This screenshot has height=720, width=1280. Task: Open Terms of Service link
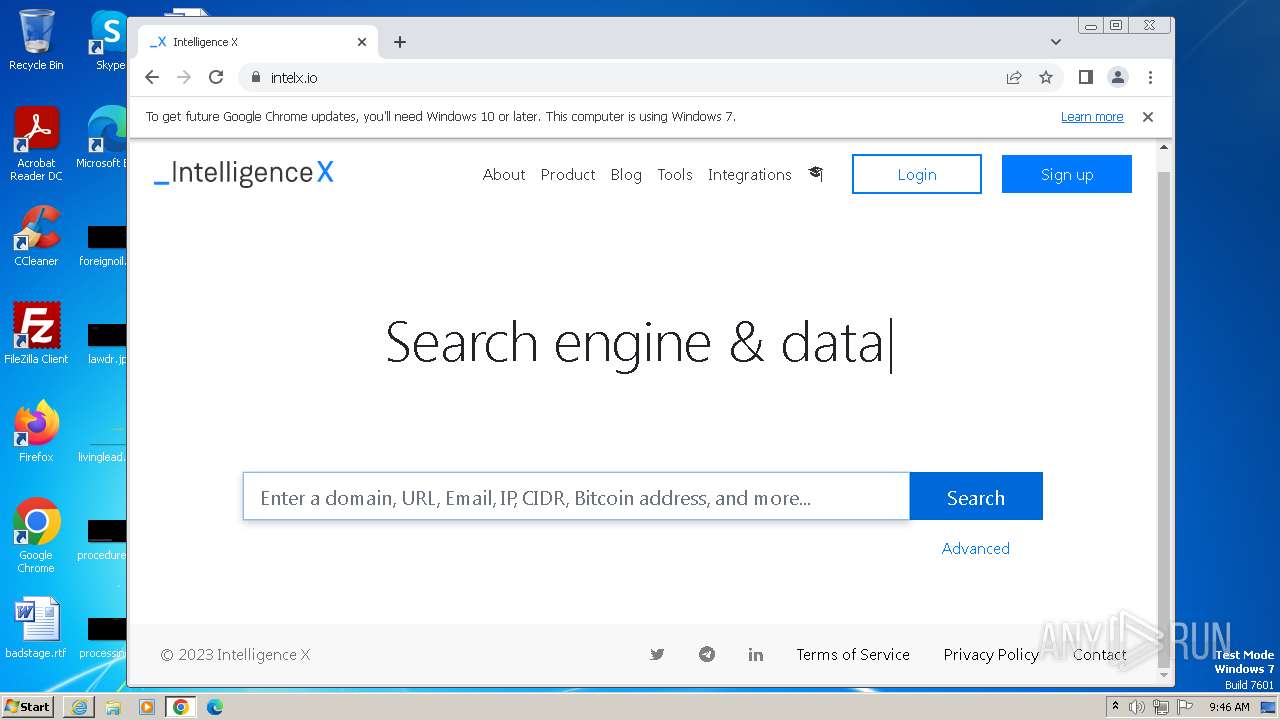(x=853, y=655)
